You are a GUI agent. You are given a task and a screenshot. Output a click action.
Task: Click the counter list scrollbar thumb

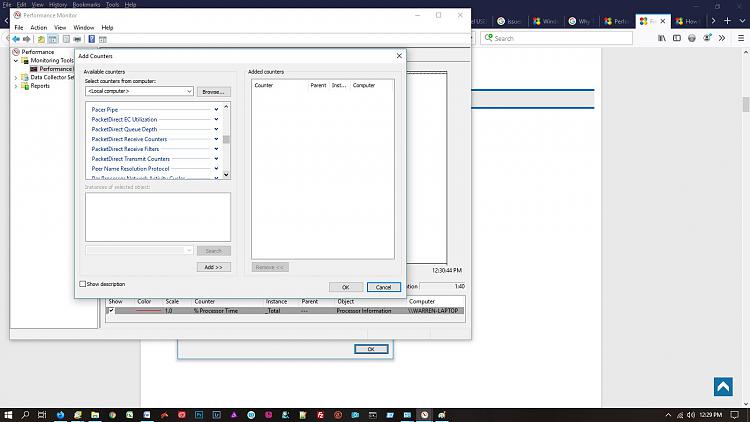pyautogui.click(x=226, y=139)
